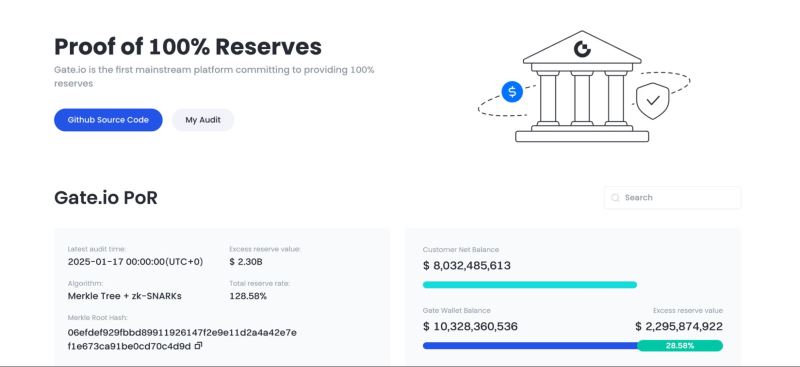
Task: Click the teal Customer Net Balance bar
Action: [530, 285]
